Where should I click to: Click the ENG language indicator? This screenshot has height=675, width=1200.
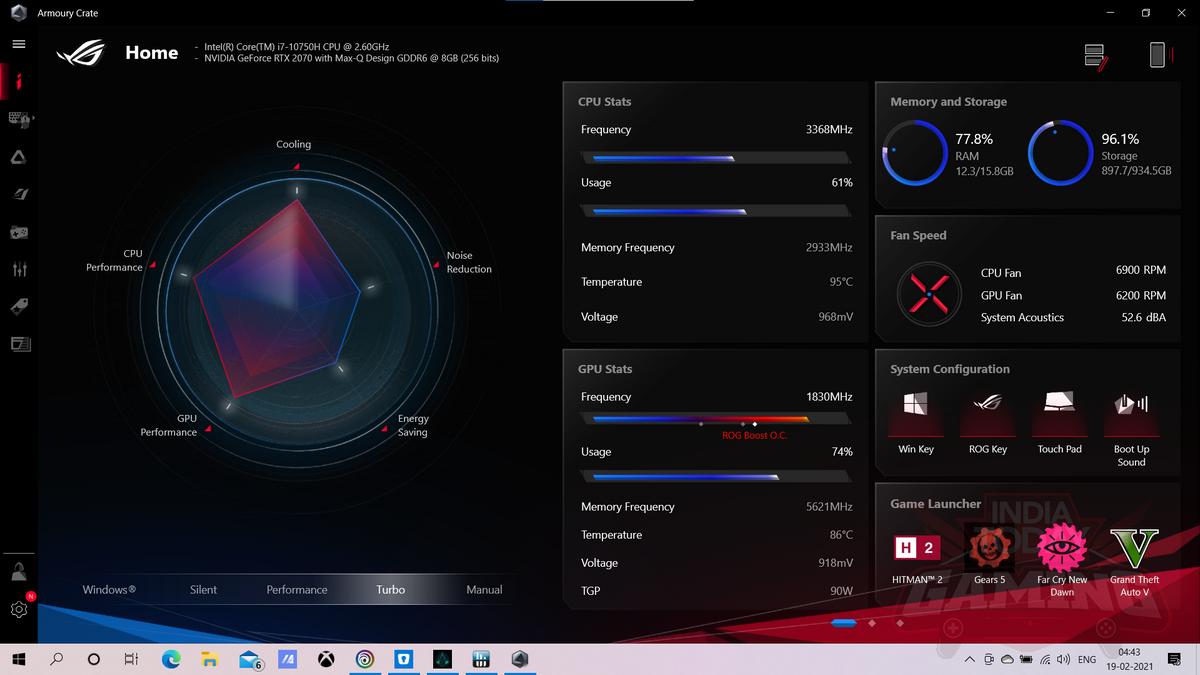pos(1086,660)
